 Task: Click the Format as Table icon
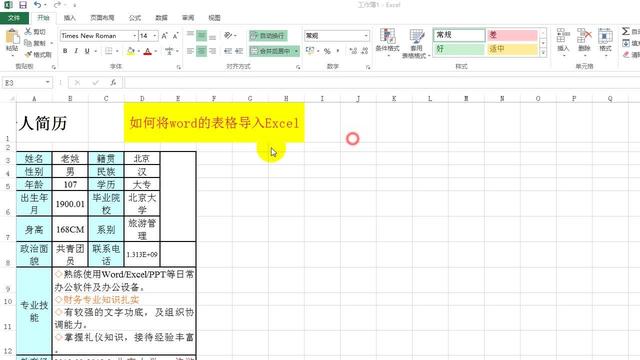pos(416,37)
